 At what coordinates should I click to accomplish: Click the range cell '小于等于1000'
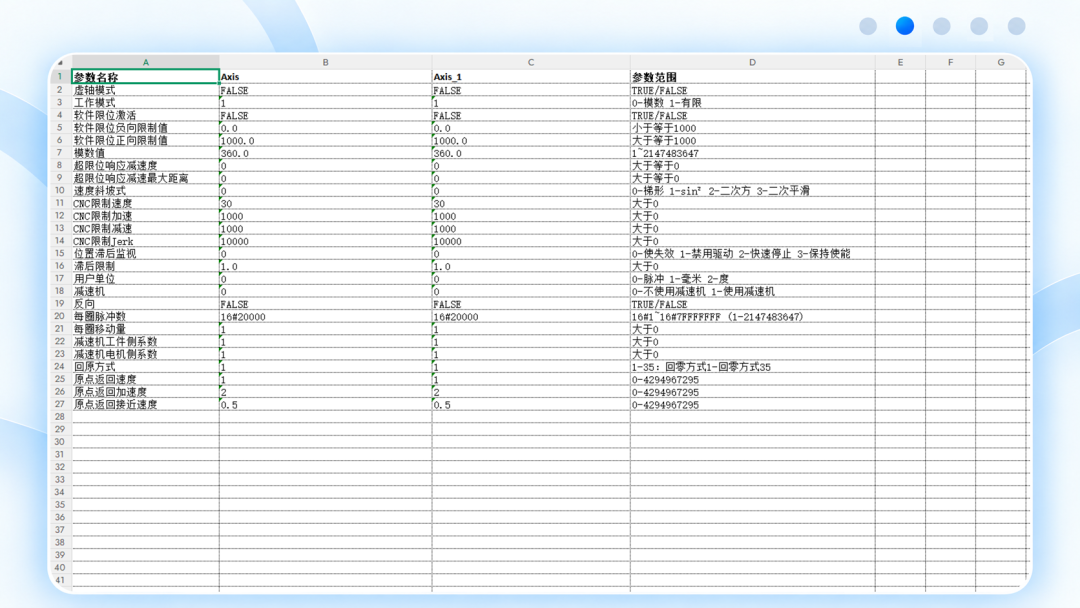click(752, 128)
